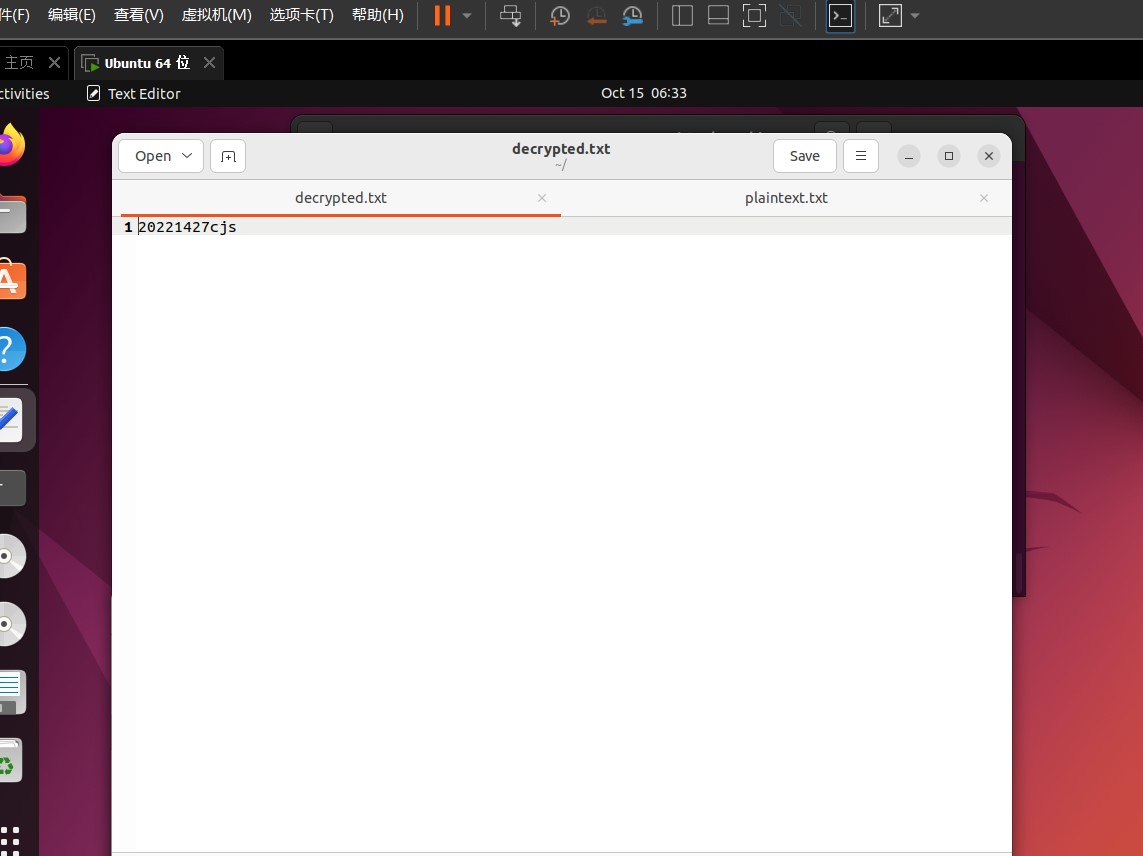1143x856 pixels.
Task: Click Text Editor dock icon
Action: (x=12, y=419)
